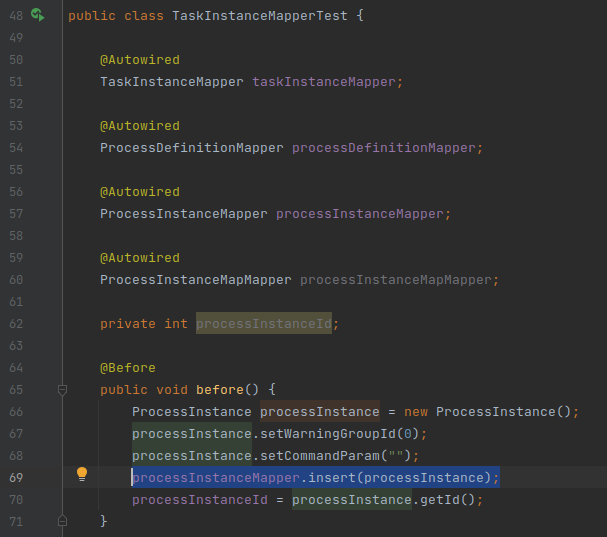
Task: Click the taskInstanceMapper field name
Action: click(324, 82)
